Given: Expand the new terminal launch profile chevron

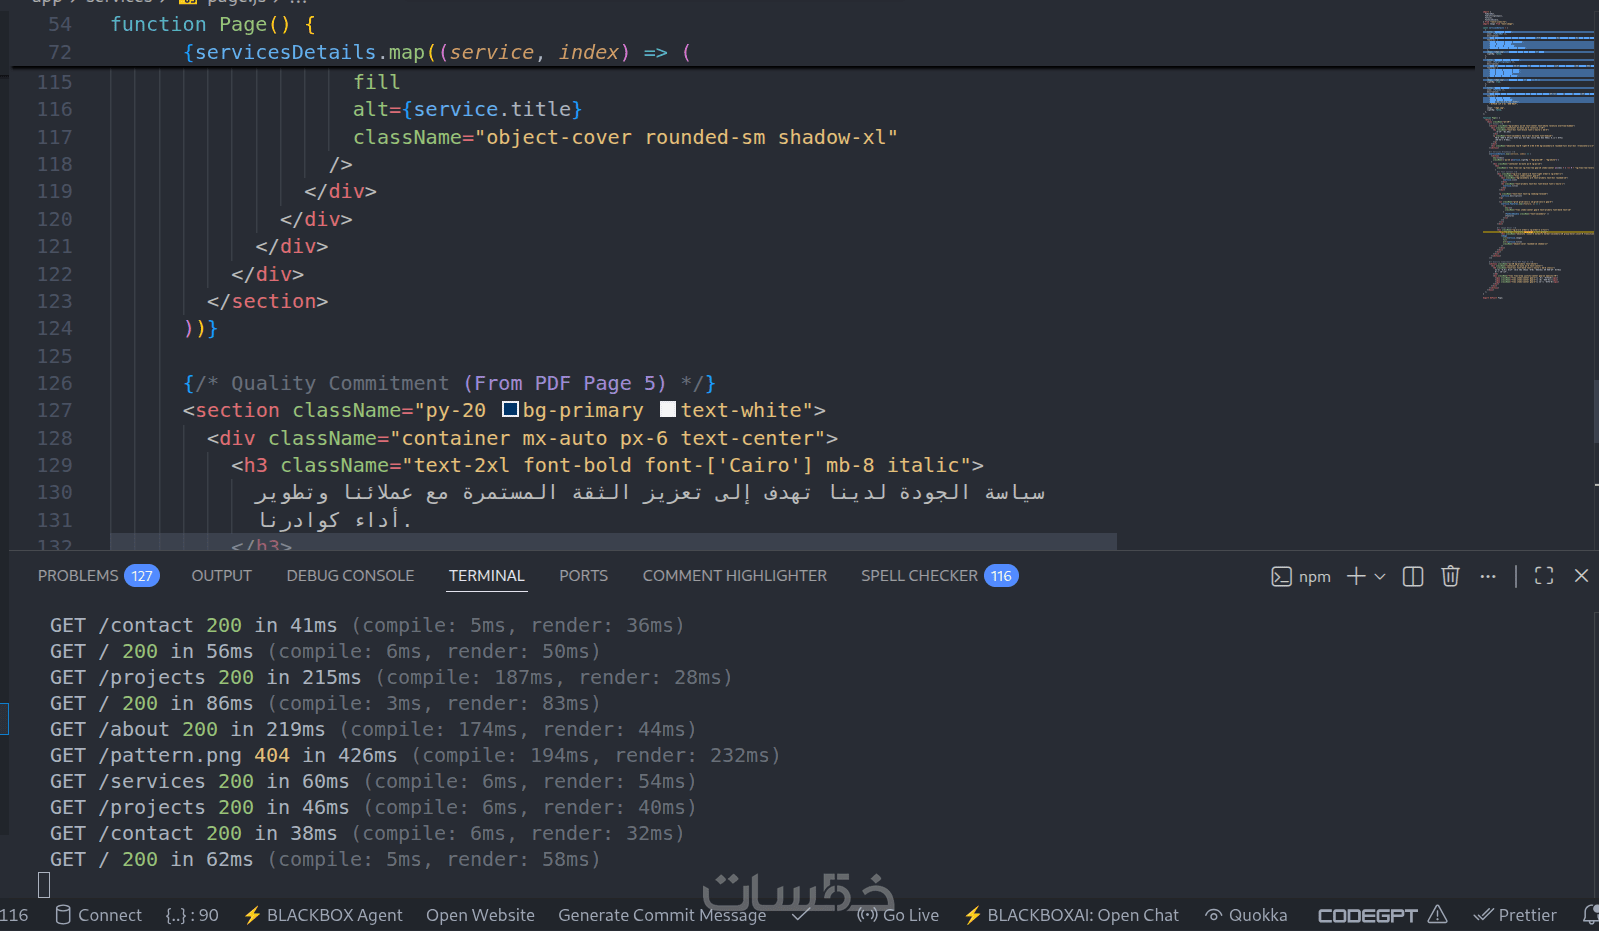Looking at the screenshot, I should tap(1380, 576).
